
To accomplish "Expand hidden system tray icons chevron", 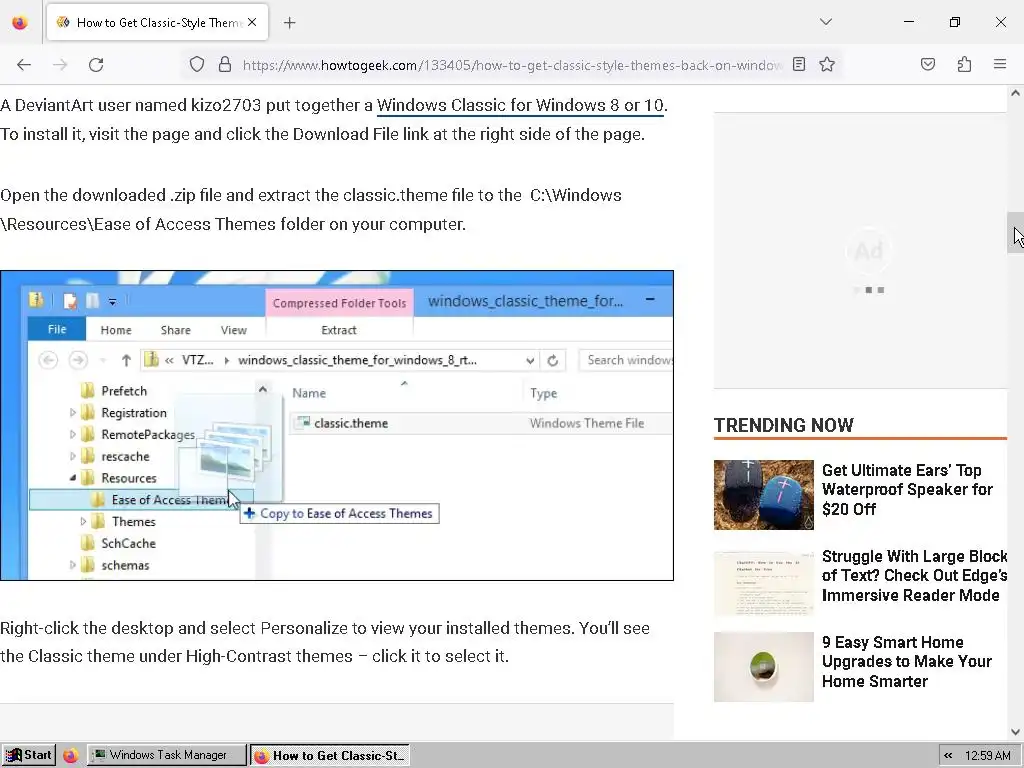I will [x=948, y=756].
